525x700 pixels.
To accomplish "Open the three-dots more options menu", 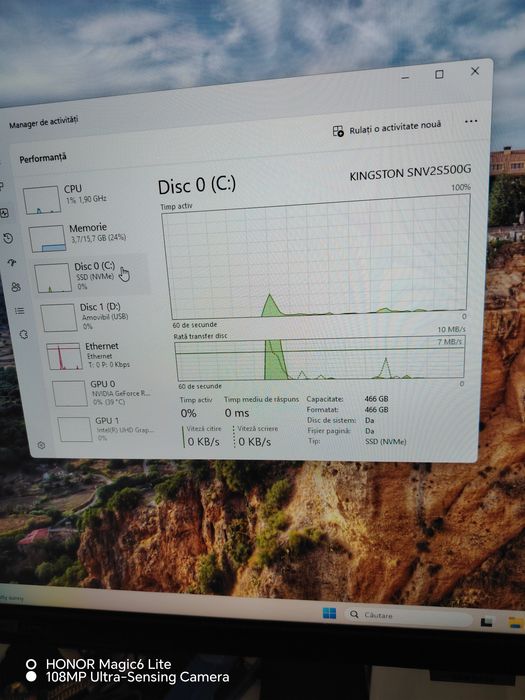I will (x=471, y=121).
